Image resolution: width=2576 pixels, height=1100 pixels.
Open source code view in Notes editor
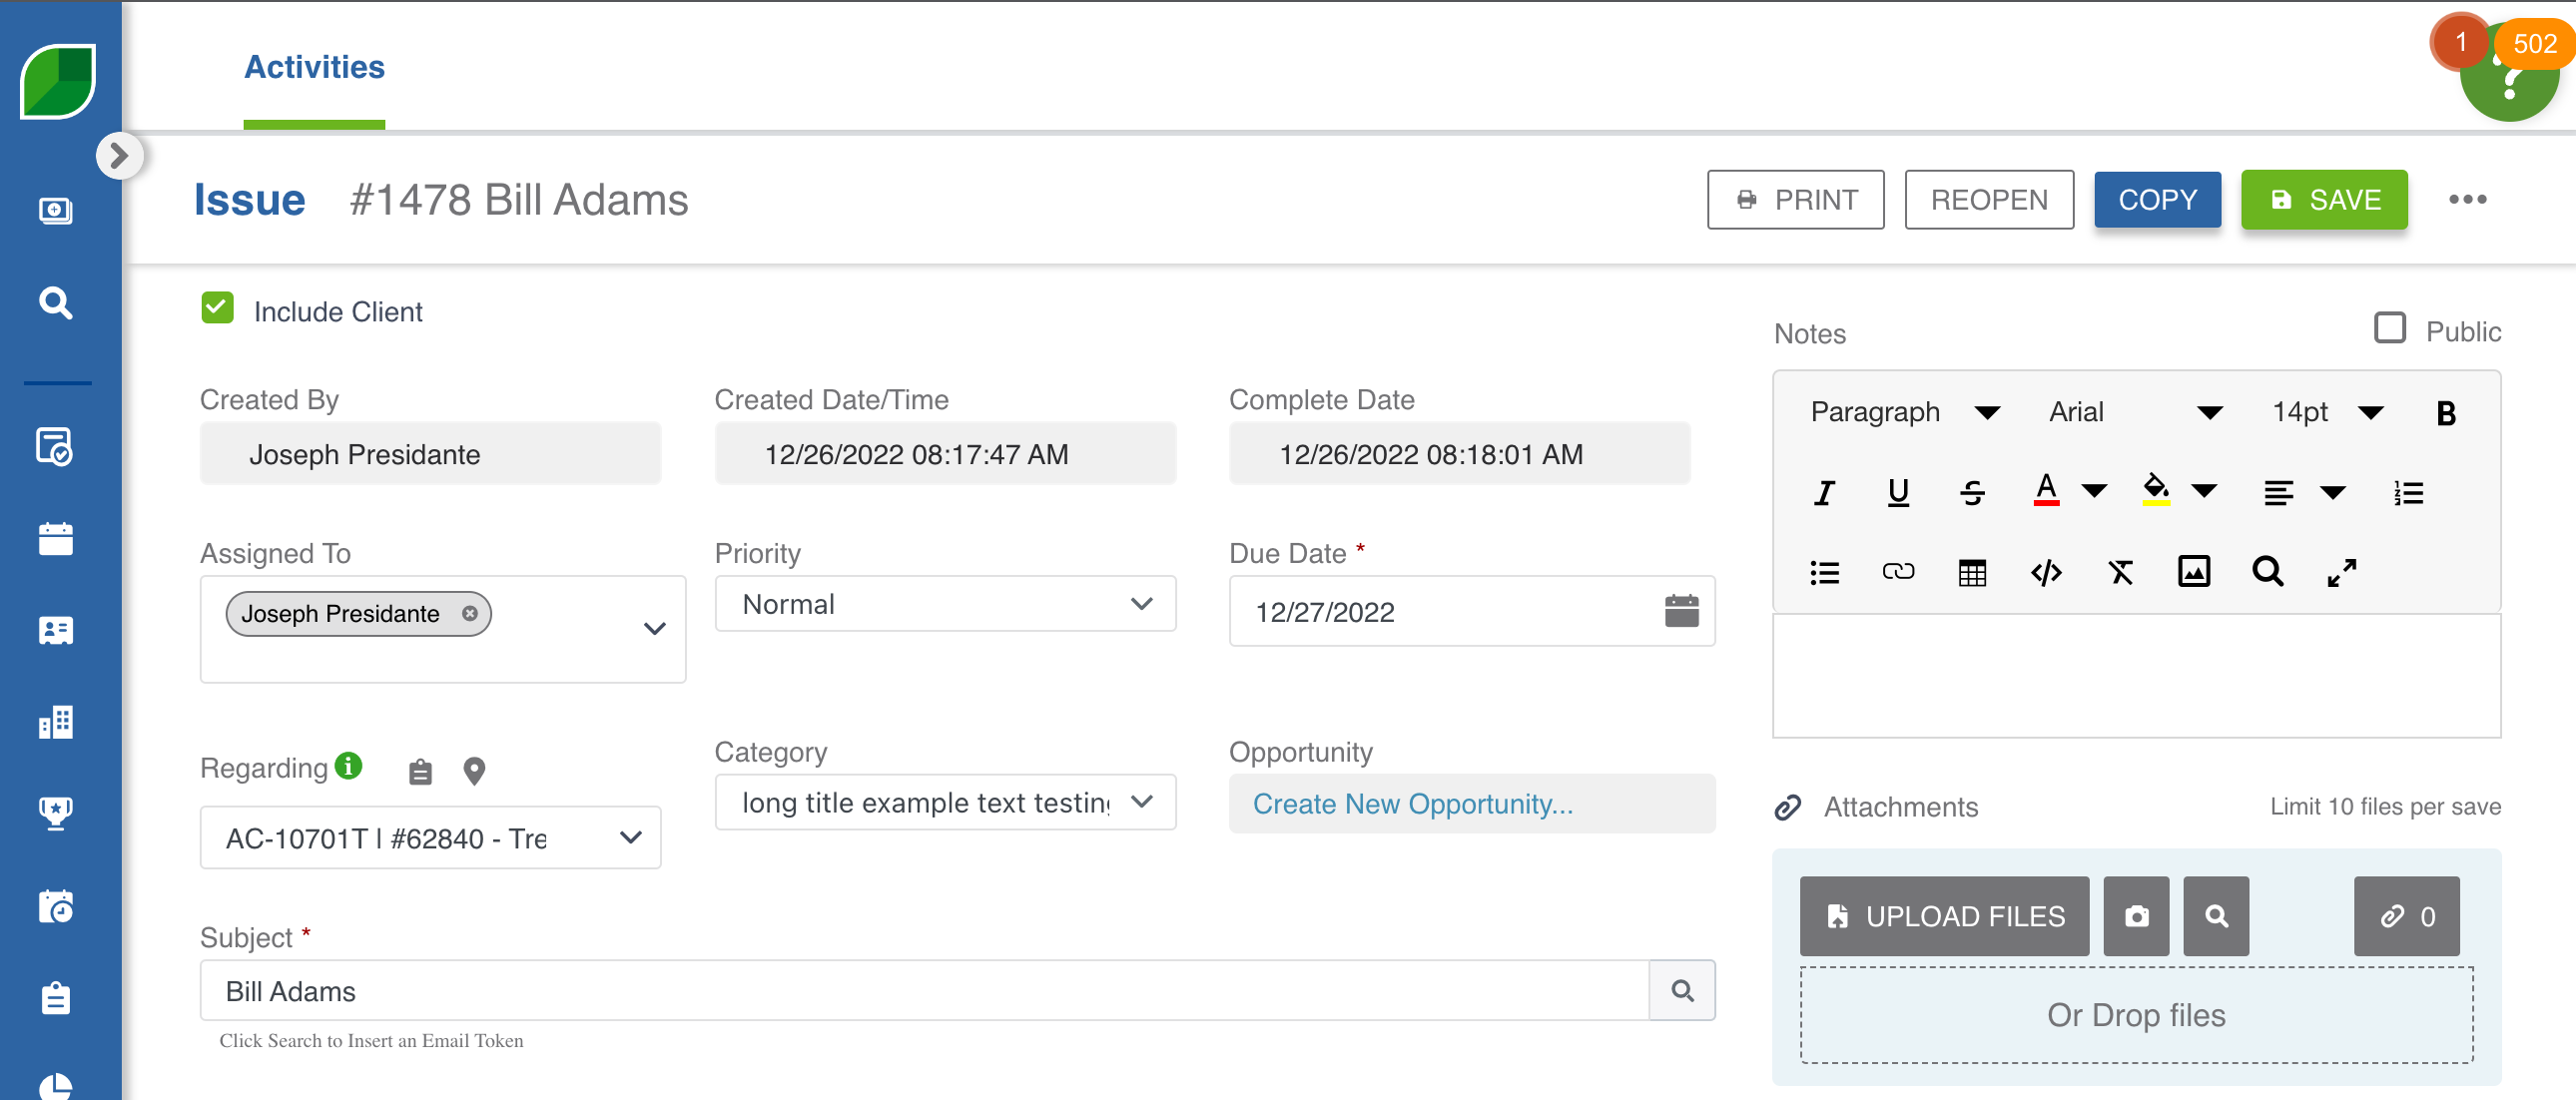pos(2046,572)
